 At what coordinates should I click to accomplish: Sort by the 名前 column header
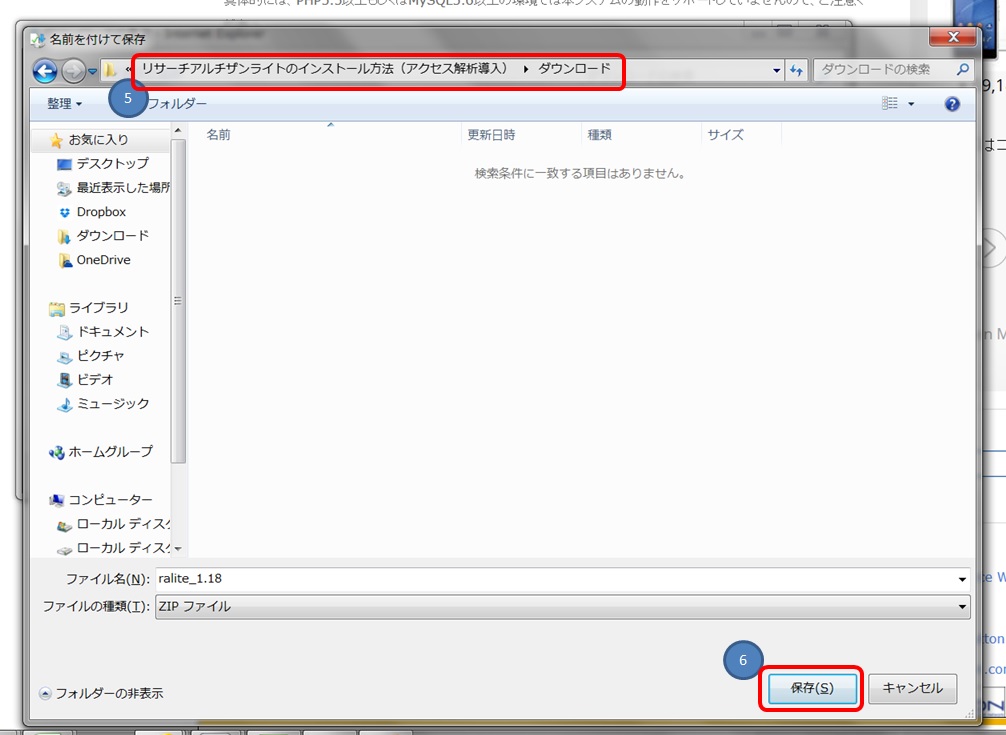[219, 135]
